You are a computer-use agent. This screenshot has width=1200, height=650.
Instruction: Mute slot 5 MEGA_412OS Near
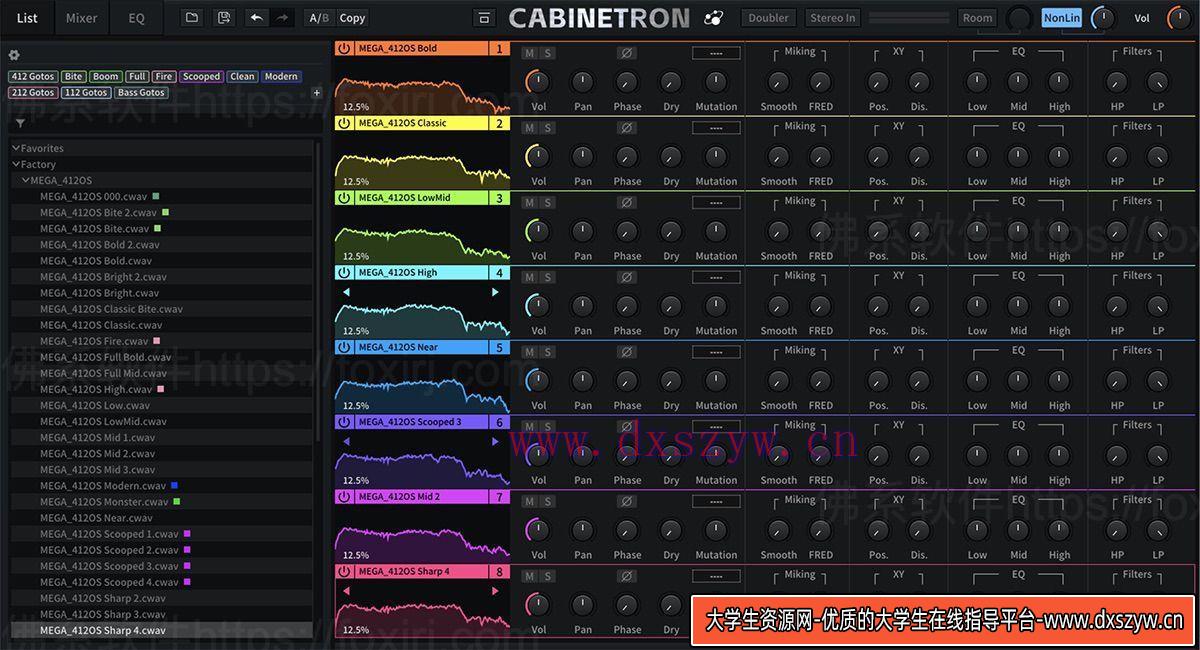[530, 352]
